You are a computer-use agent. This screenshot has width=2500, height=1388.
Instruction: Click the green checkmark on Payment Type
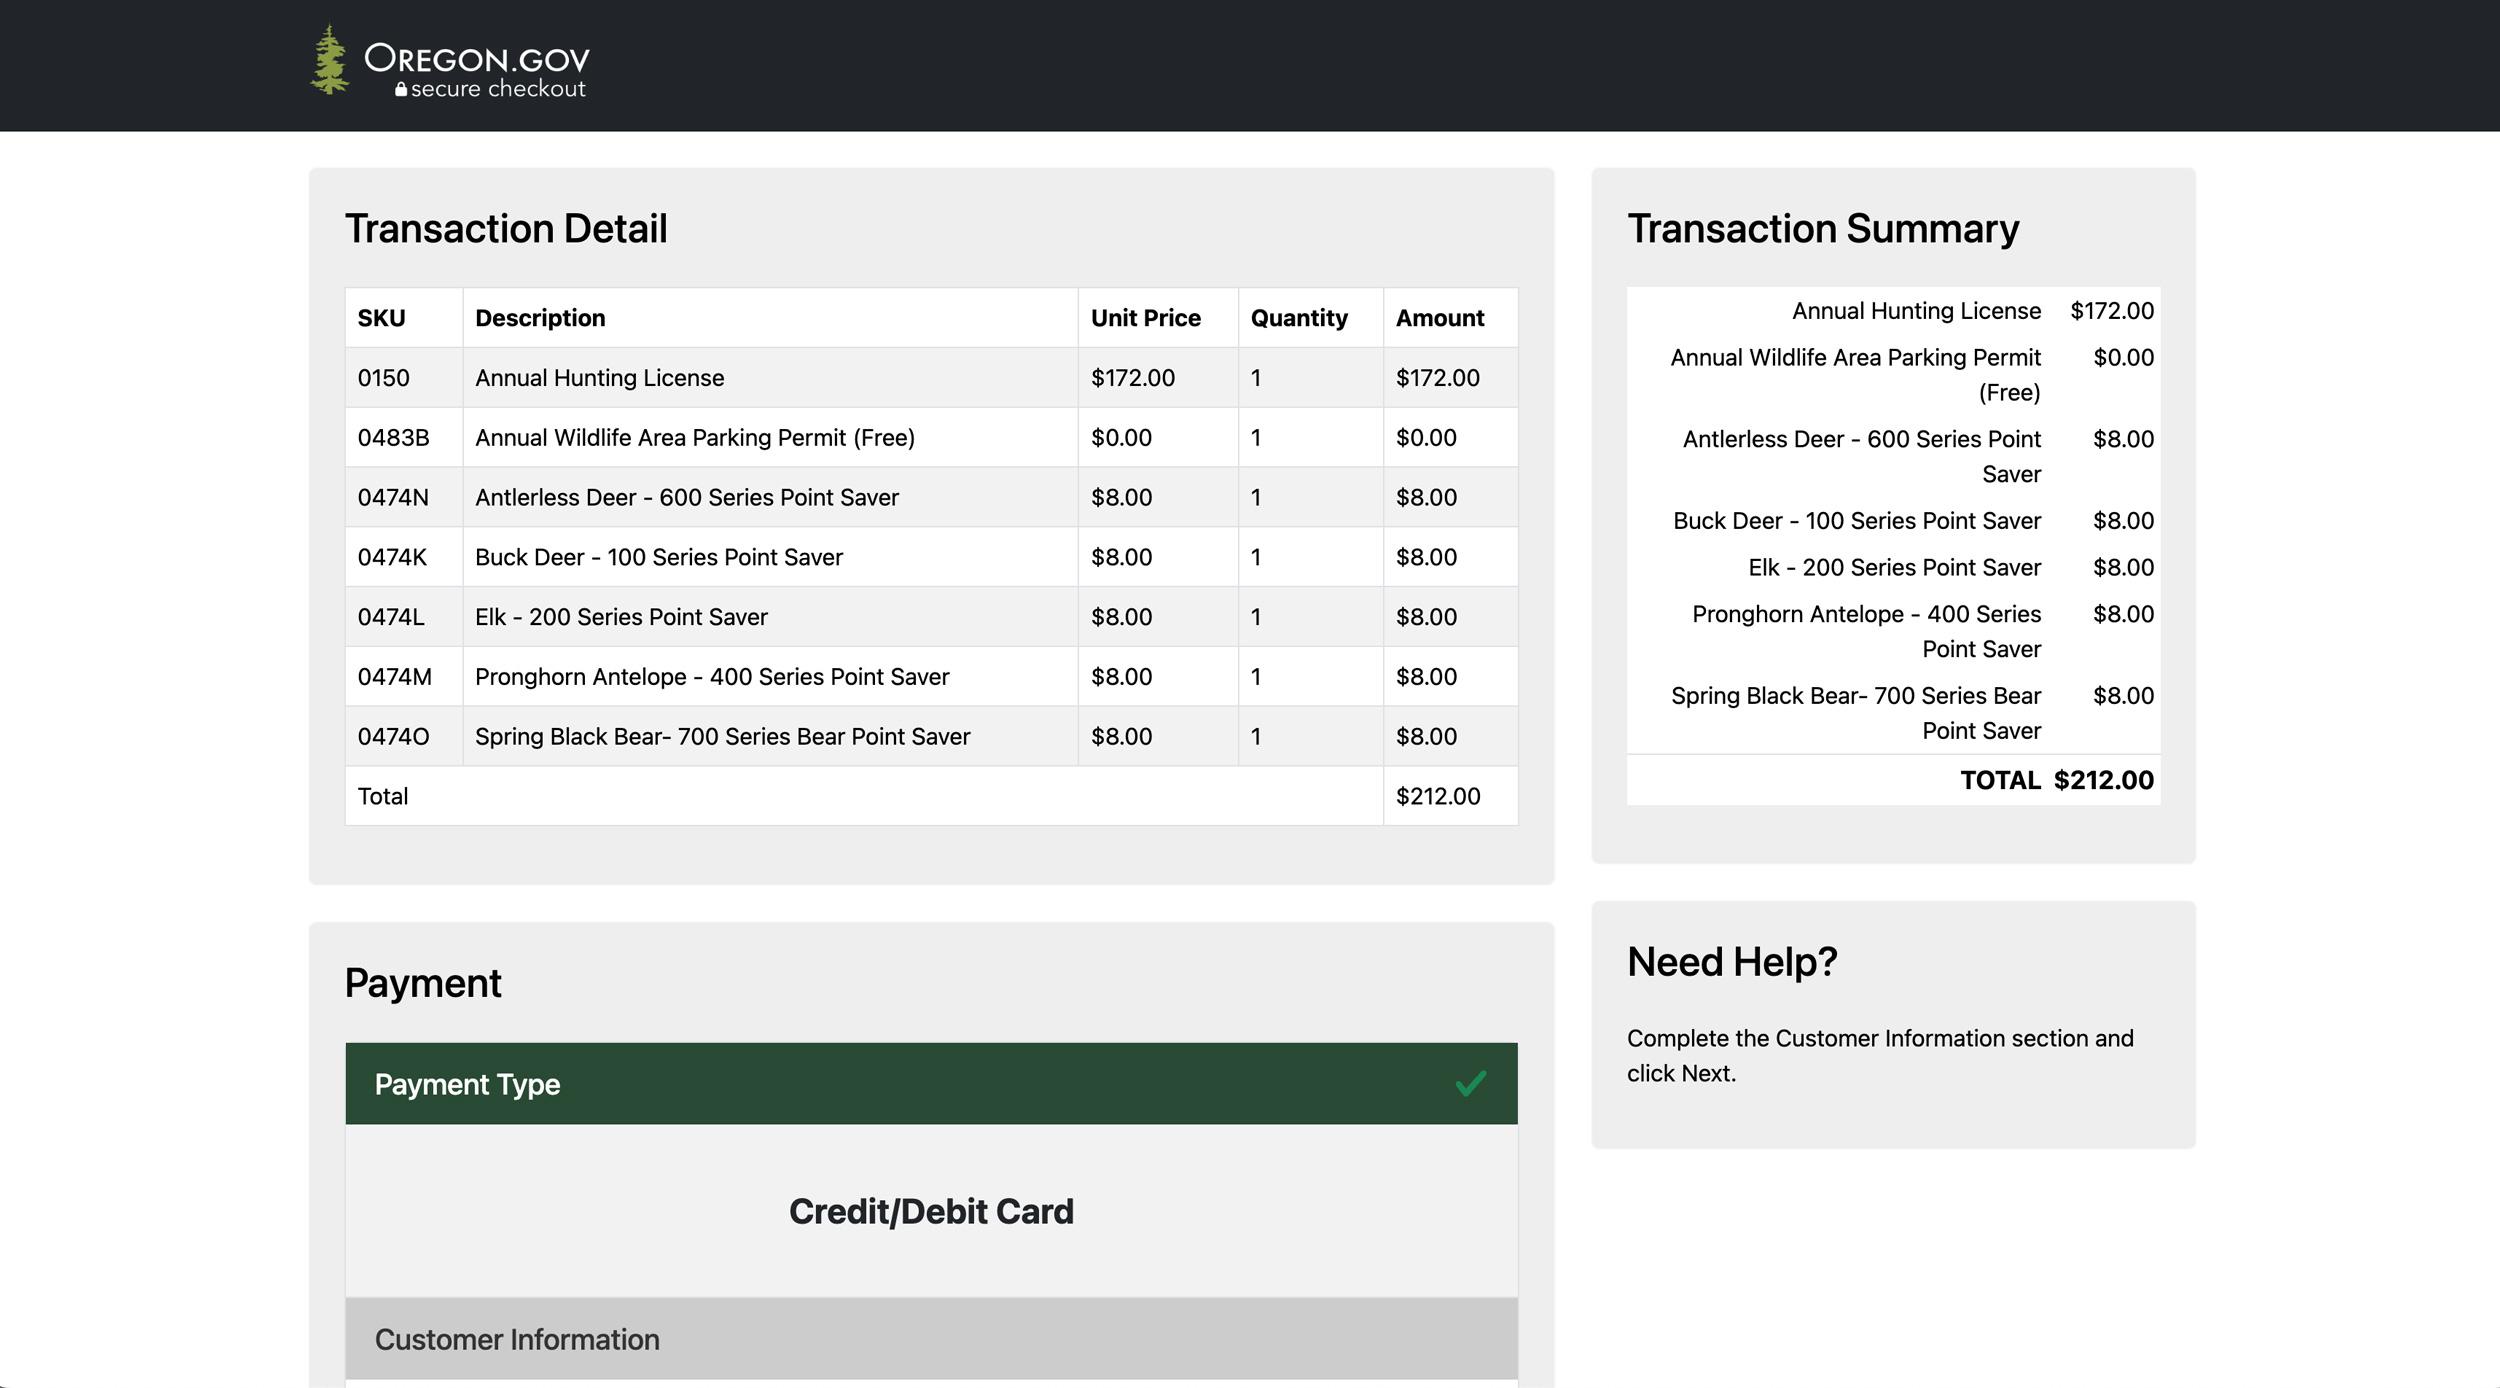1470,1084
